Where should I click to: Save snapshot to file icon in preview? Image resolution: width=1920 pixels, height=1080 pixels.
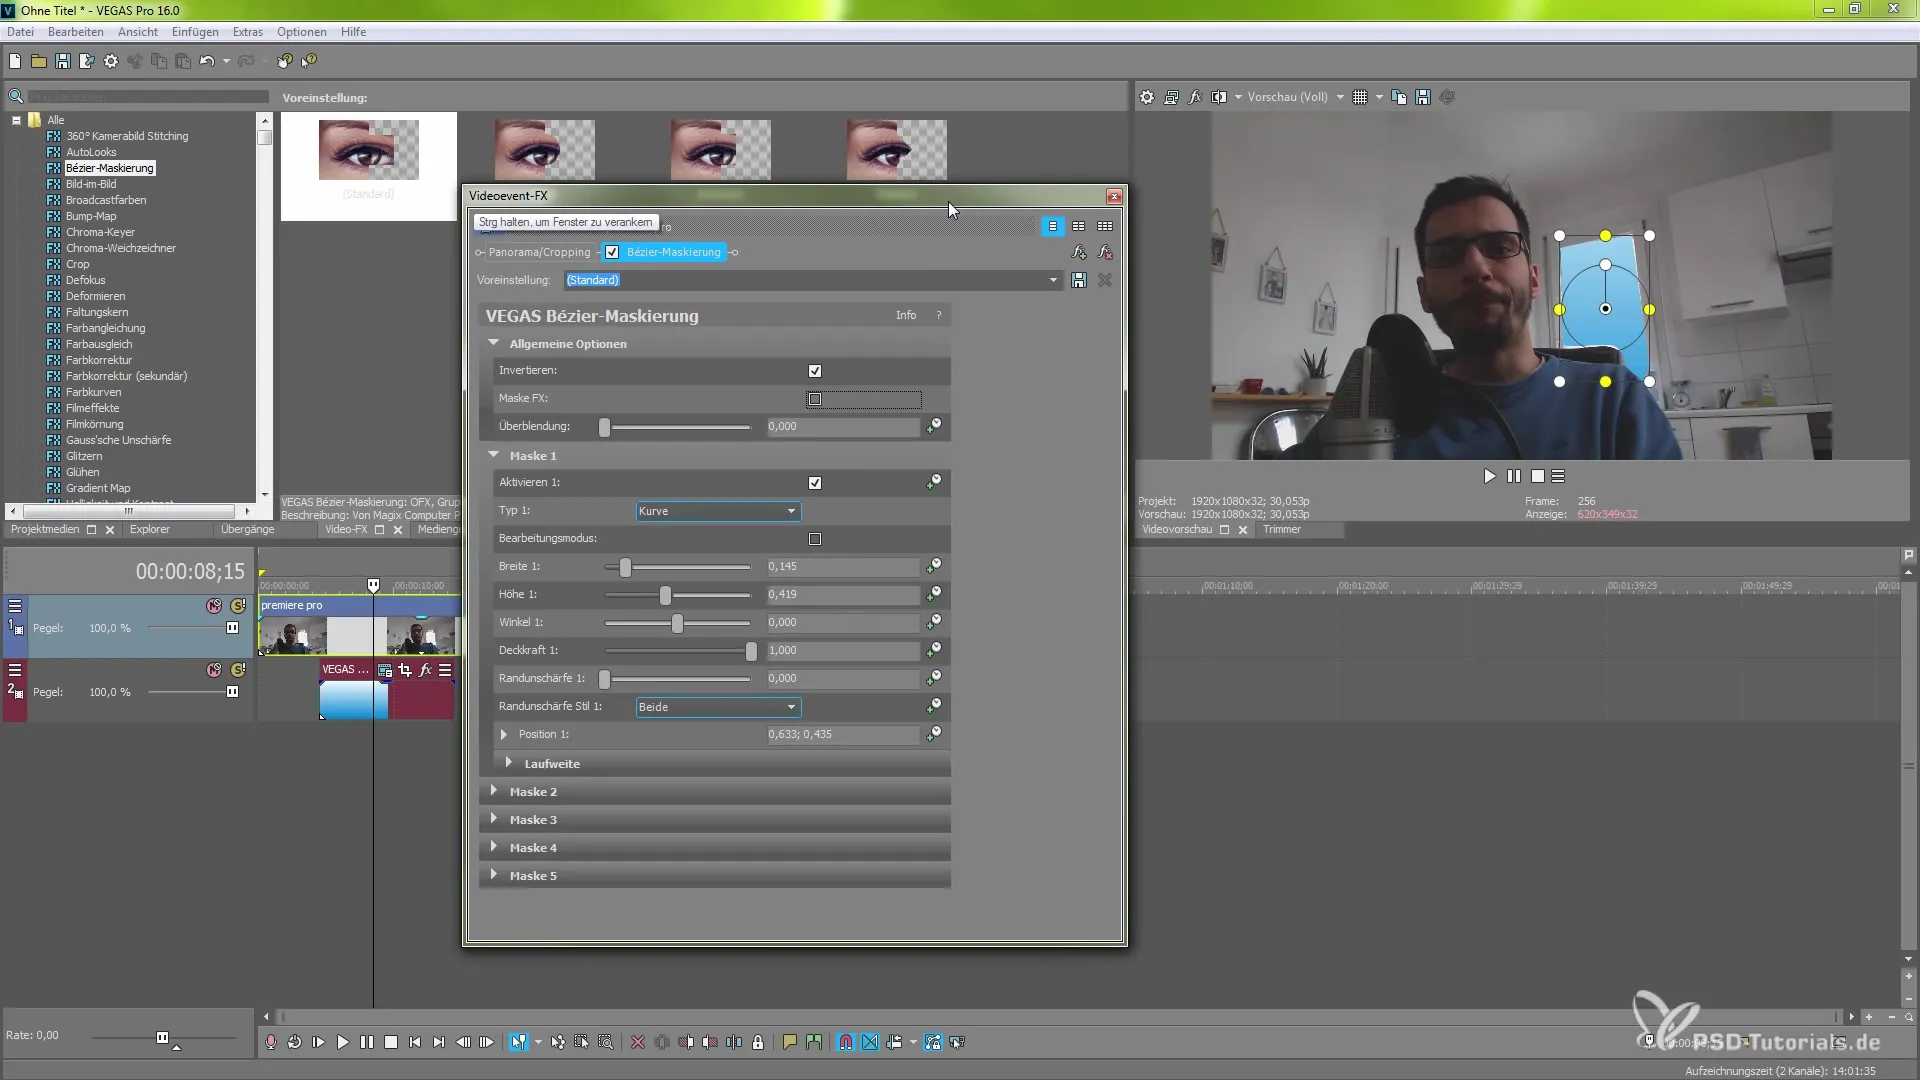(x=1423, y=97)
